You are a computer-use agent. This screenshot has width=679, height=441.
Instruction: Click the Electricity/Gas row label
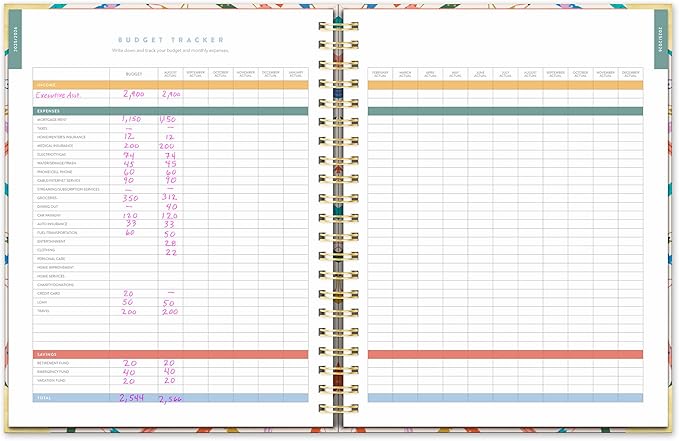coord(52,155)
